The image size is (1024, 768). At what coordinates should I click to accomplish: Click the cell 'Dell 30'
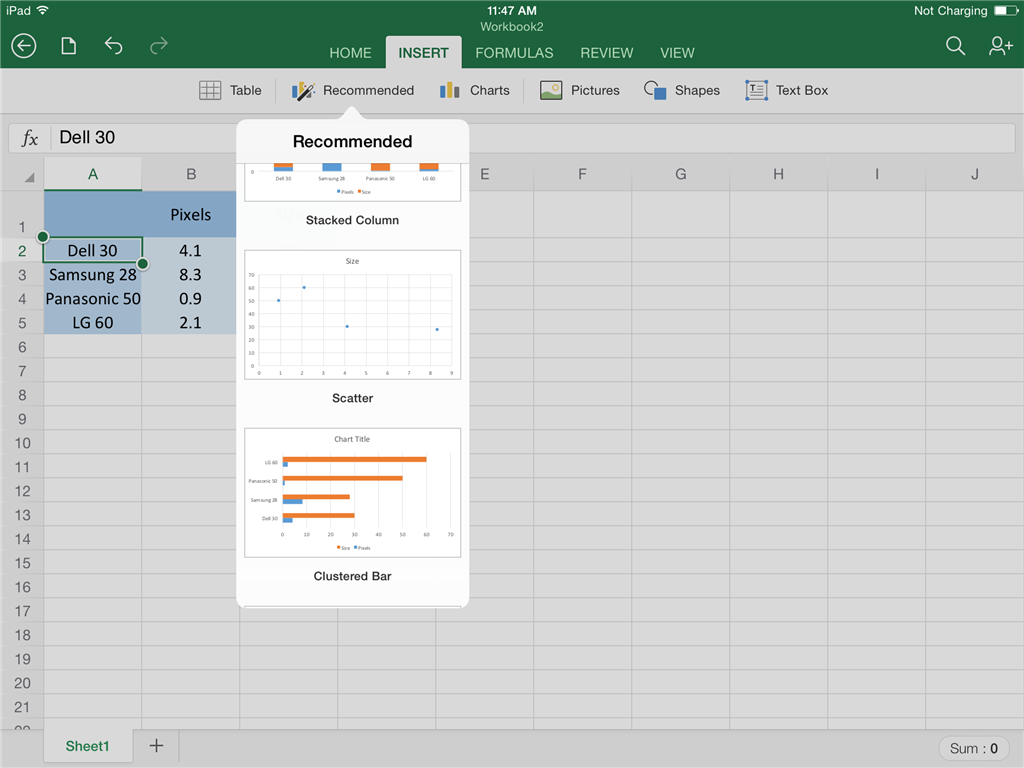coord(93,251)
